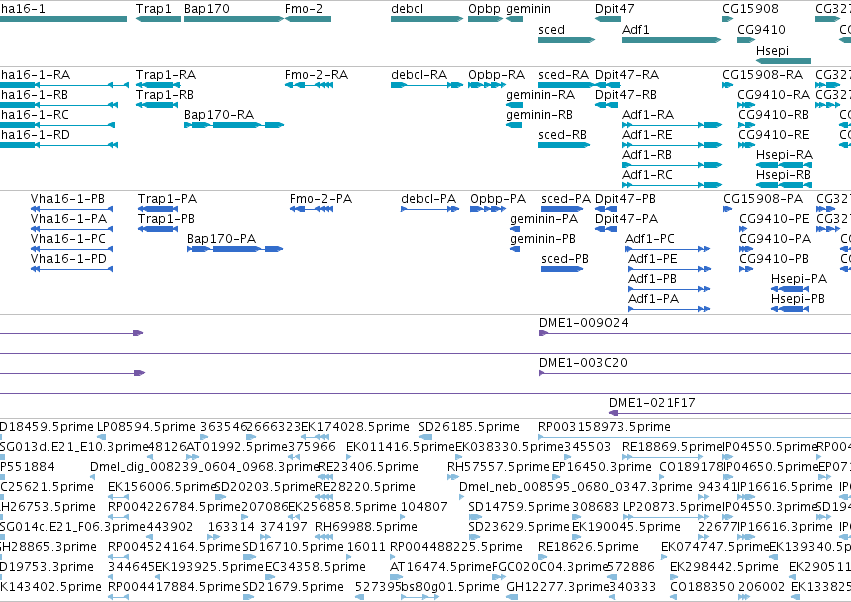Click protein debcl-PA
The height and width of the screenshot is (602, 851).
430,209
